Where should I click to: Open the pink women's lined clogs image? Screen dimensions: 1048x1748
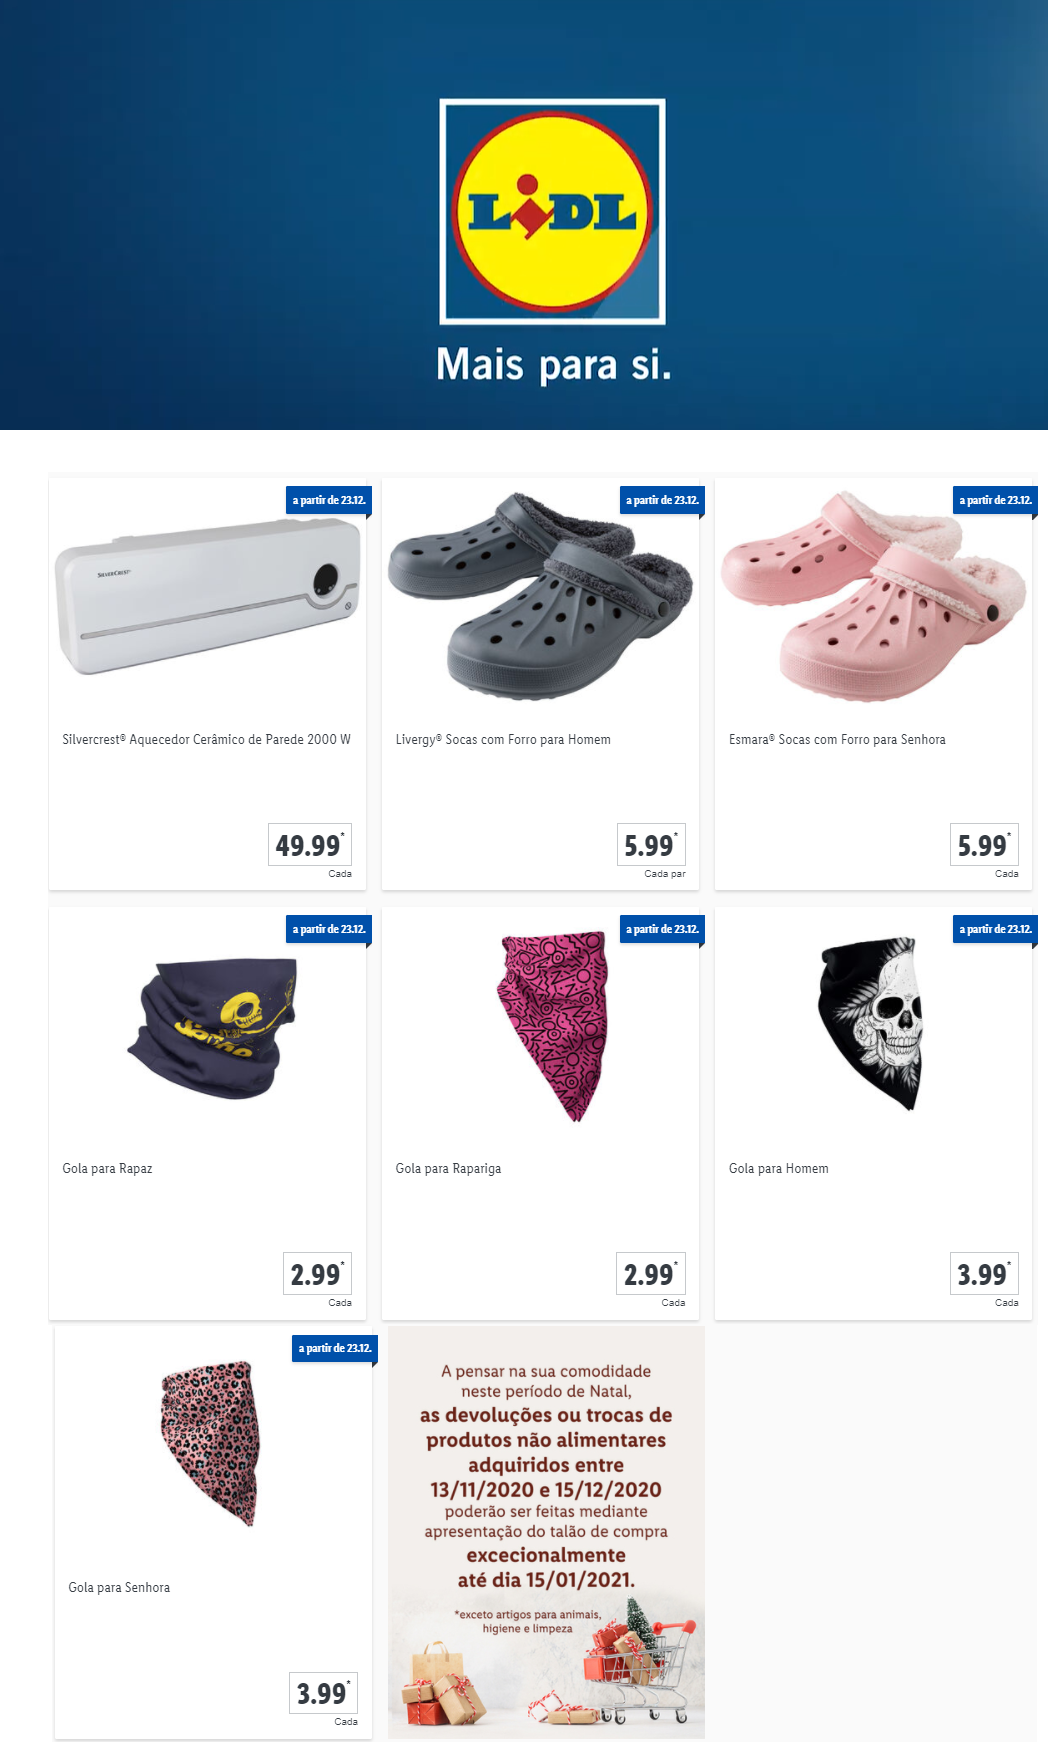[x=874, y=595]
